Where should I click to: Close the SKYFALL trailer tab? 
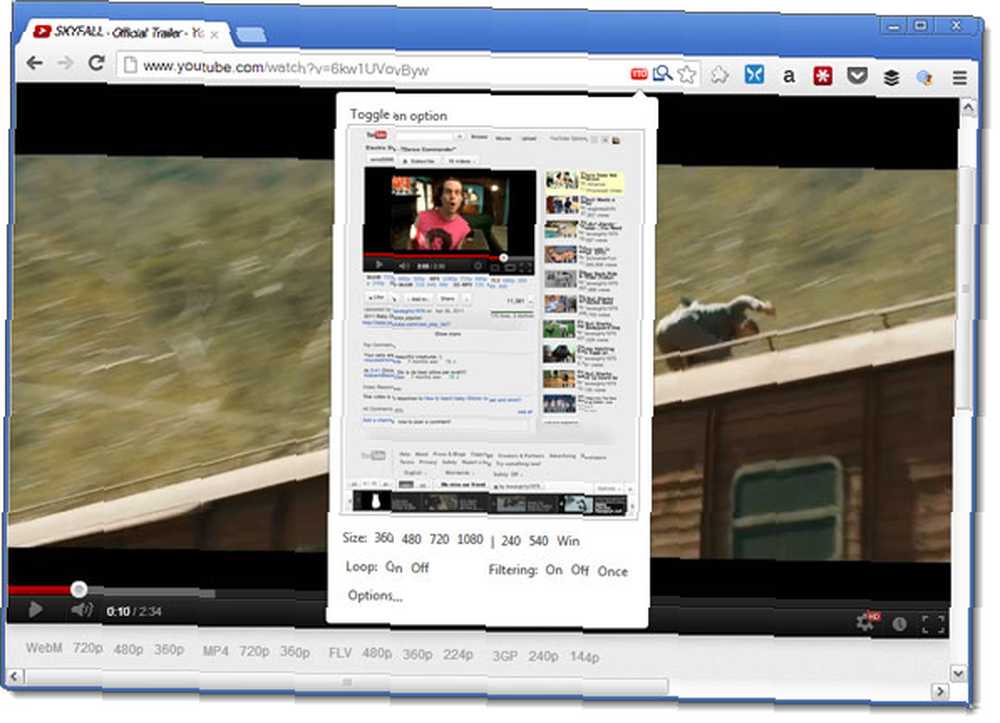point(215,34)
